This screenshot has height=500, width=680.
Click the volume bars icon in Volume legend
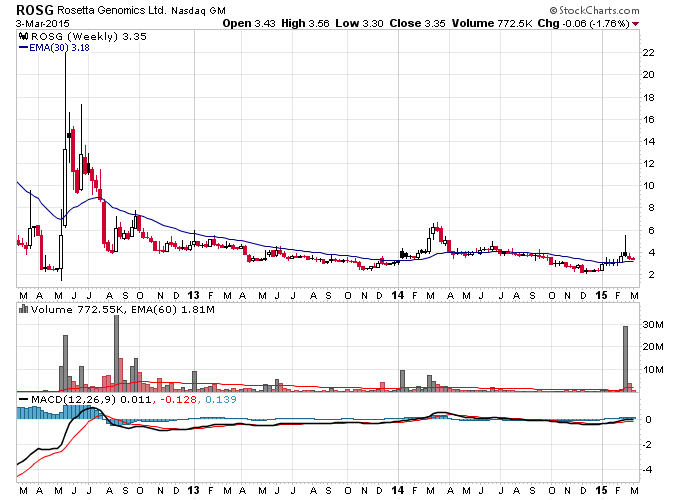tap(24, 309)
